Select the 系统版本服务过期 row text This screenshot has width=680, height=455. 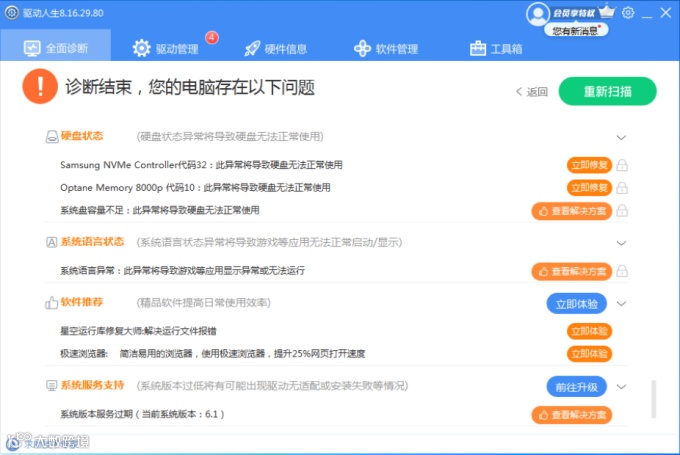point(142,414)
